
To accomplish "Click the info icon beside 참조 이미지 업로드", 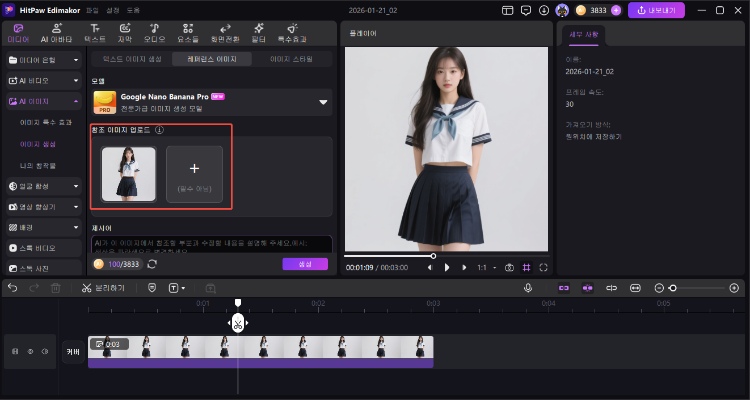I will pyautogui.click(x=159, y=130).
